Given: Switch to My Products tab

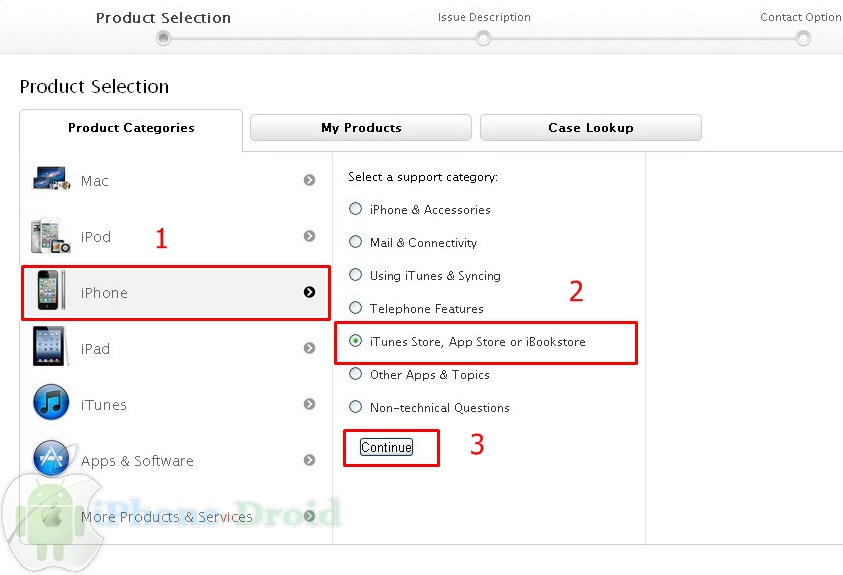Looking at the screenshot, I should point(361,128).
